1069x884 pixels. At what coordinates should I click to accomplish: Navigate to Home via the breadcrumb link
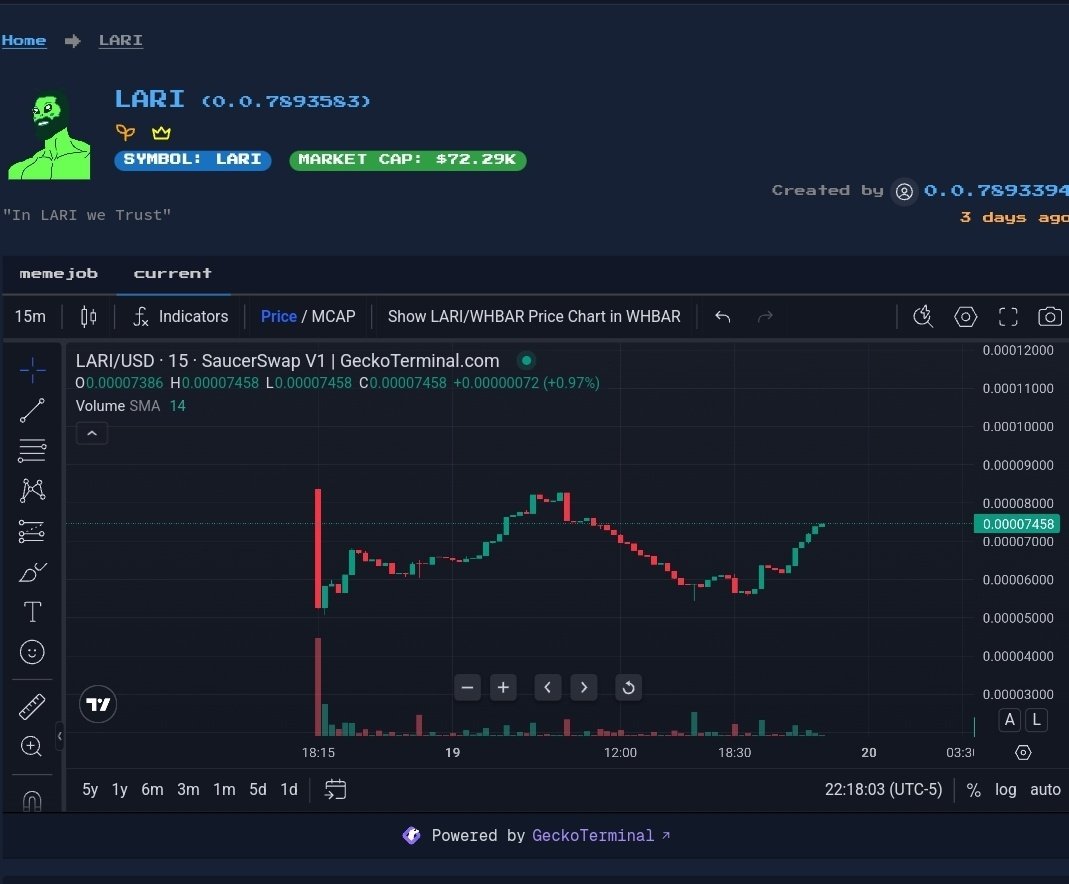pyautogui.click(x=23, y=40)
